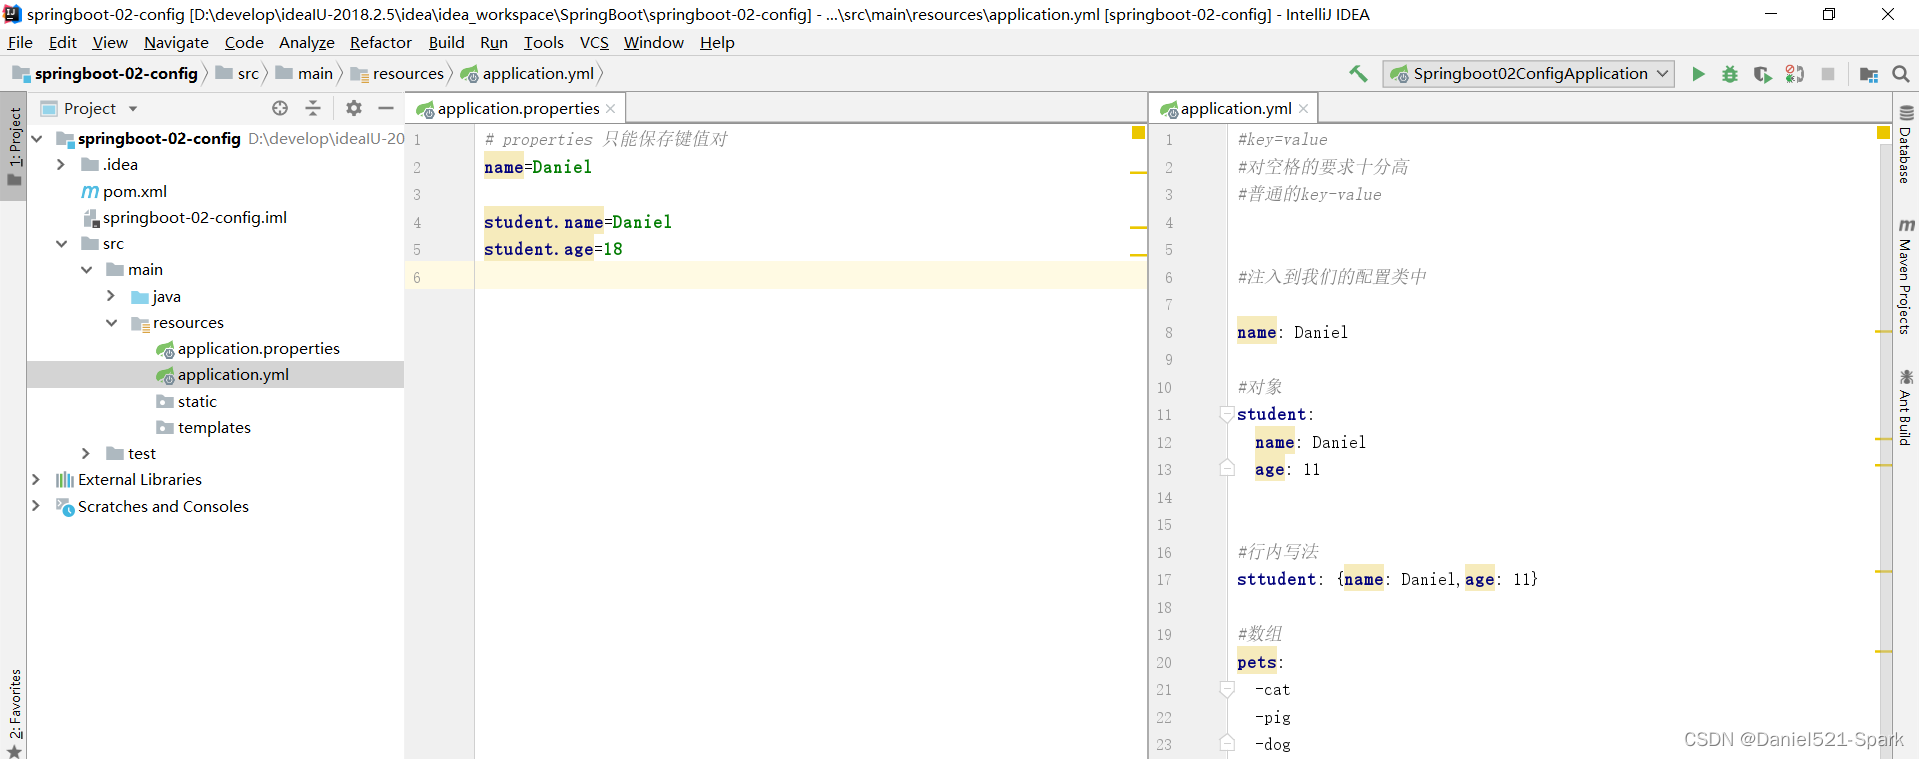Expand the test folder
This screenshot has height=759, width=1919.
pyautogui.click(x=86, y=453)
